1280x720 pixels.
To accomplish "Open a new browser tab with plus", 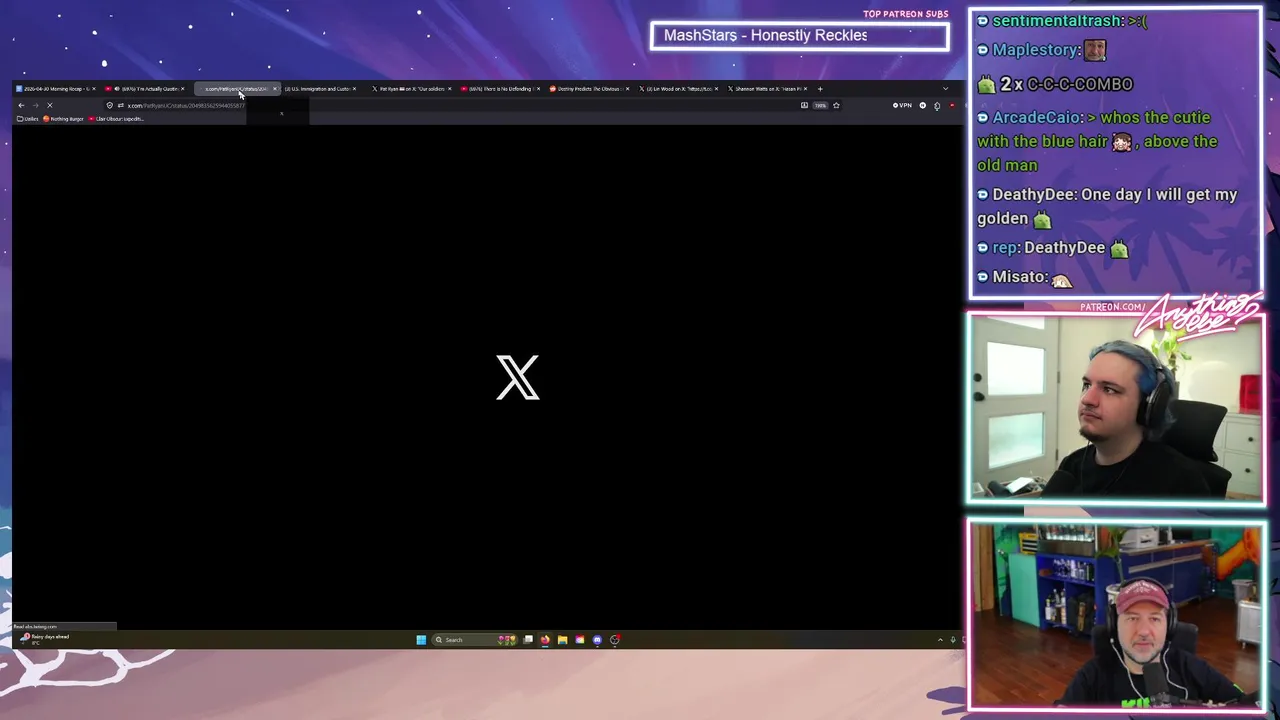I will tap(820, 89).
